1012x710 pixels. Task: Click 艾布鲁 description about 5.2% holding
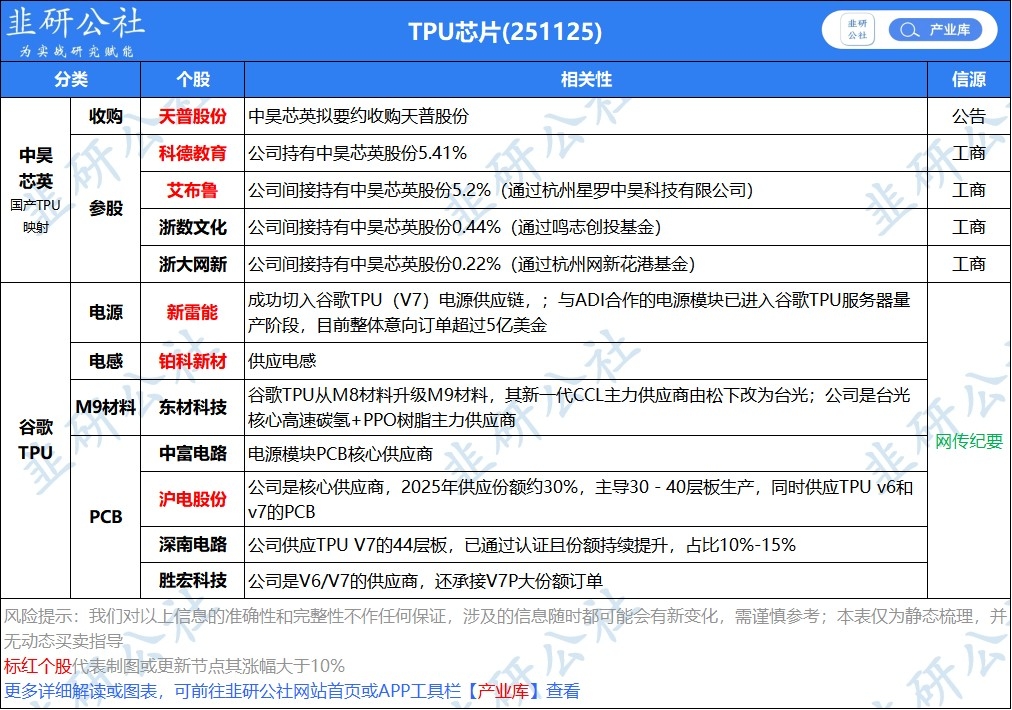pyautogui.click(x=501, y=190)
